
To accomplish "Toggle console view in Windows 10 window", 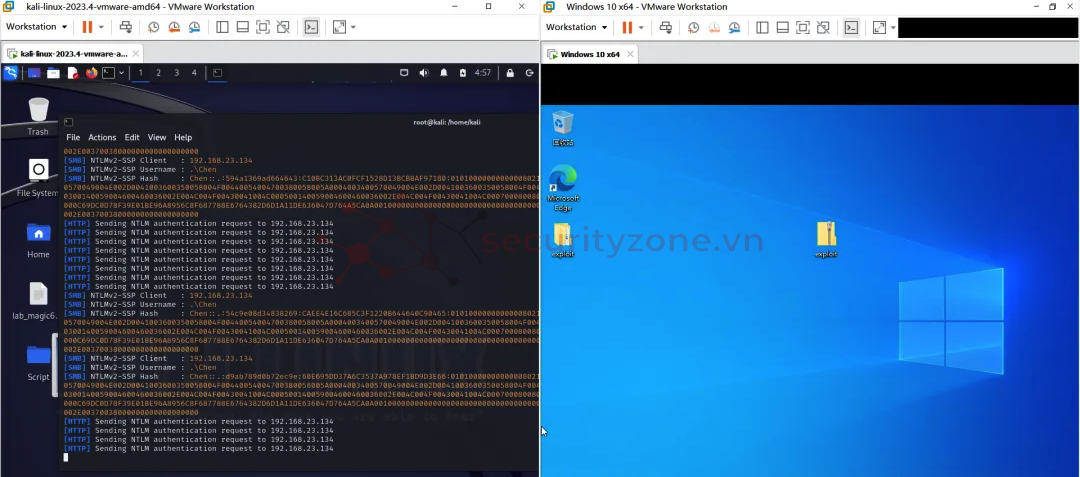I will click(851, 28).
